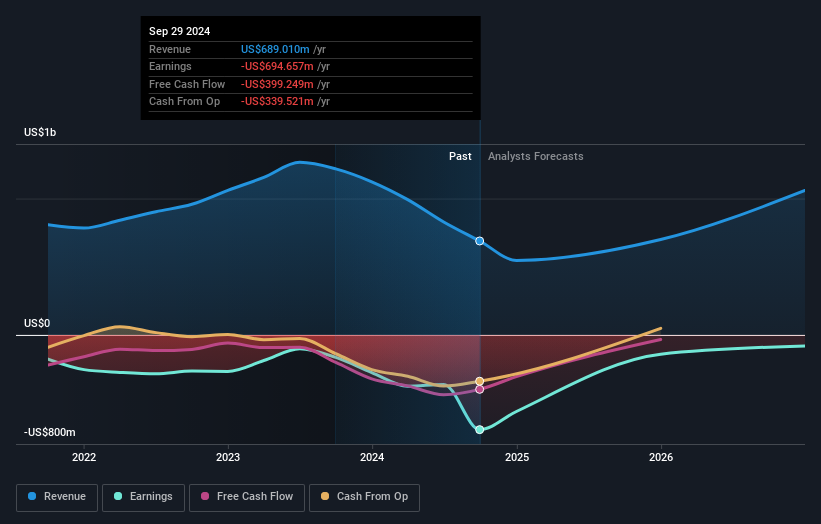
Task: Click the Sep 29 2024 tooltip date
Action: pyautogui.click(x=180, y=31)
